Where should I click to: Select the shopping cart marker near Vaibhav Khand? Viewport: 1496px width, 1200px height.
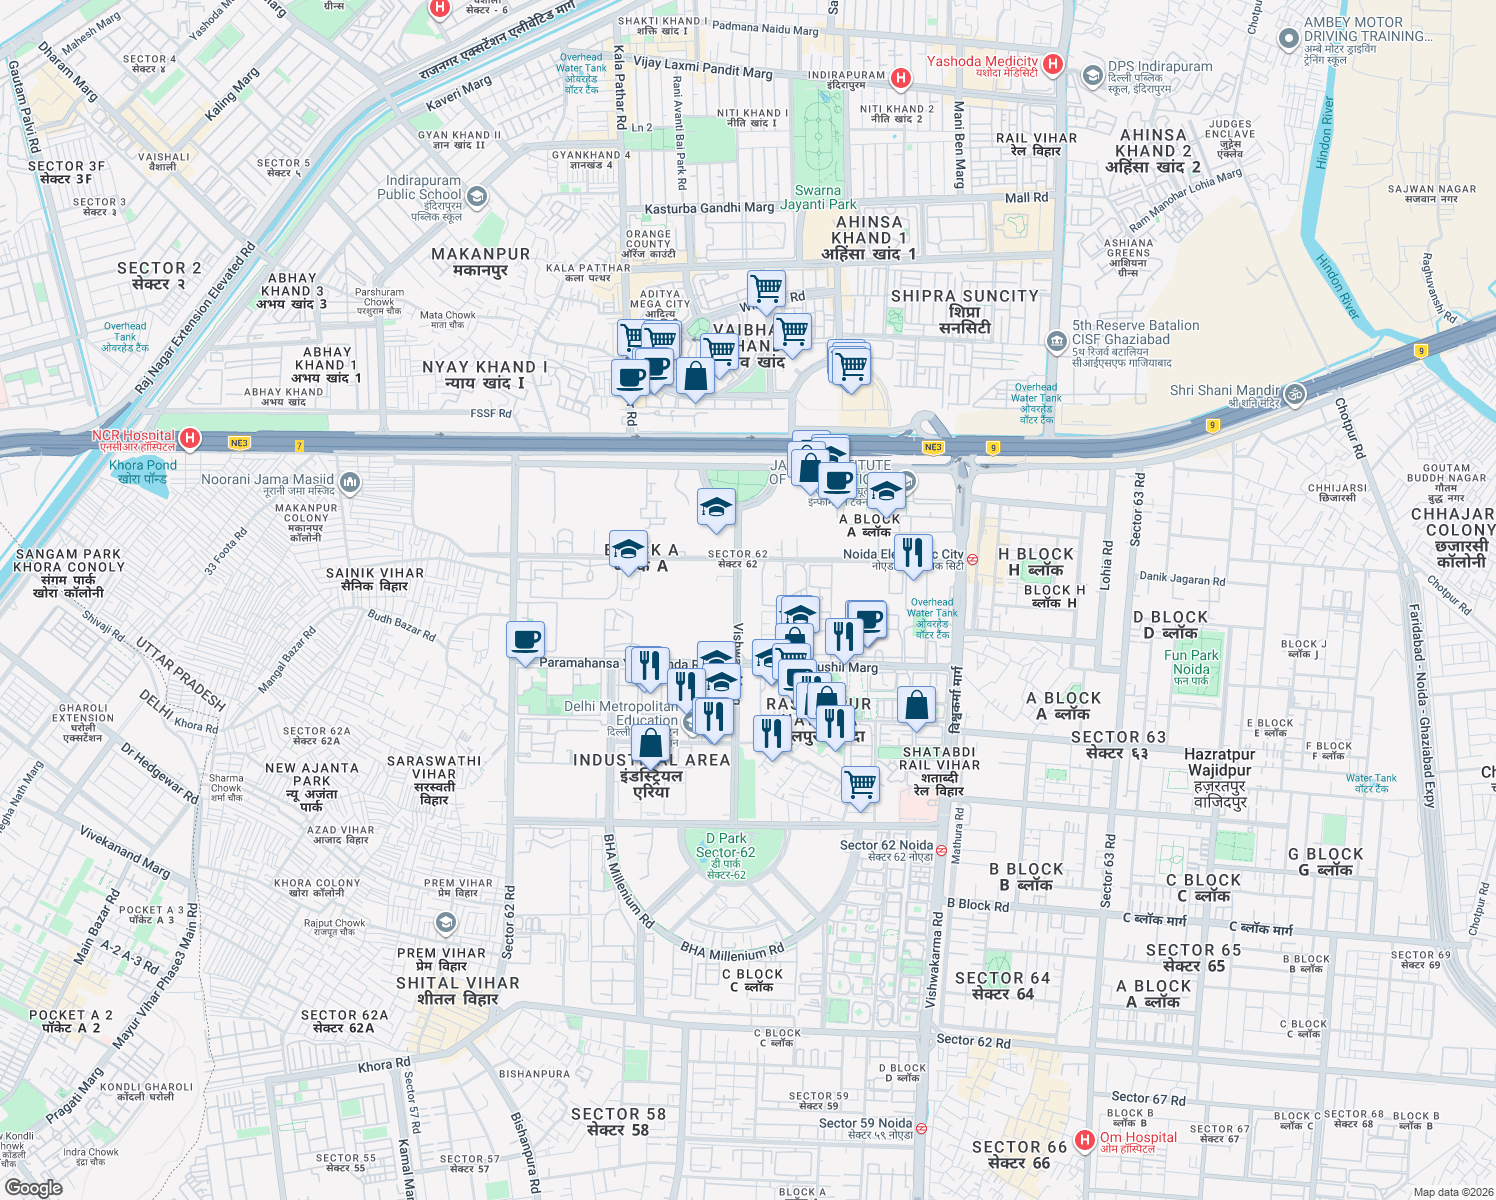[793, 331]
